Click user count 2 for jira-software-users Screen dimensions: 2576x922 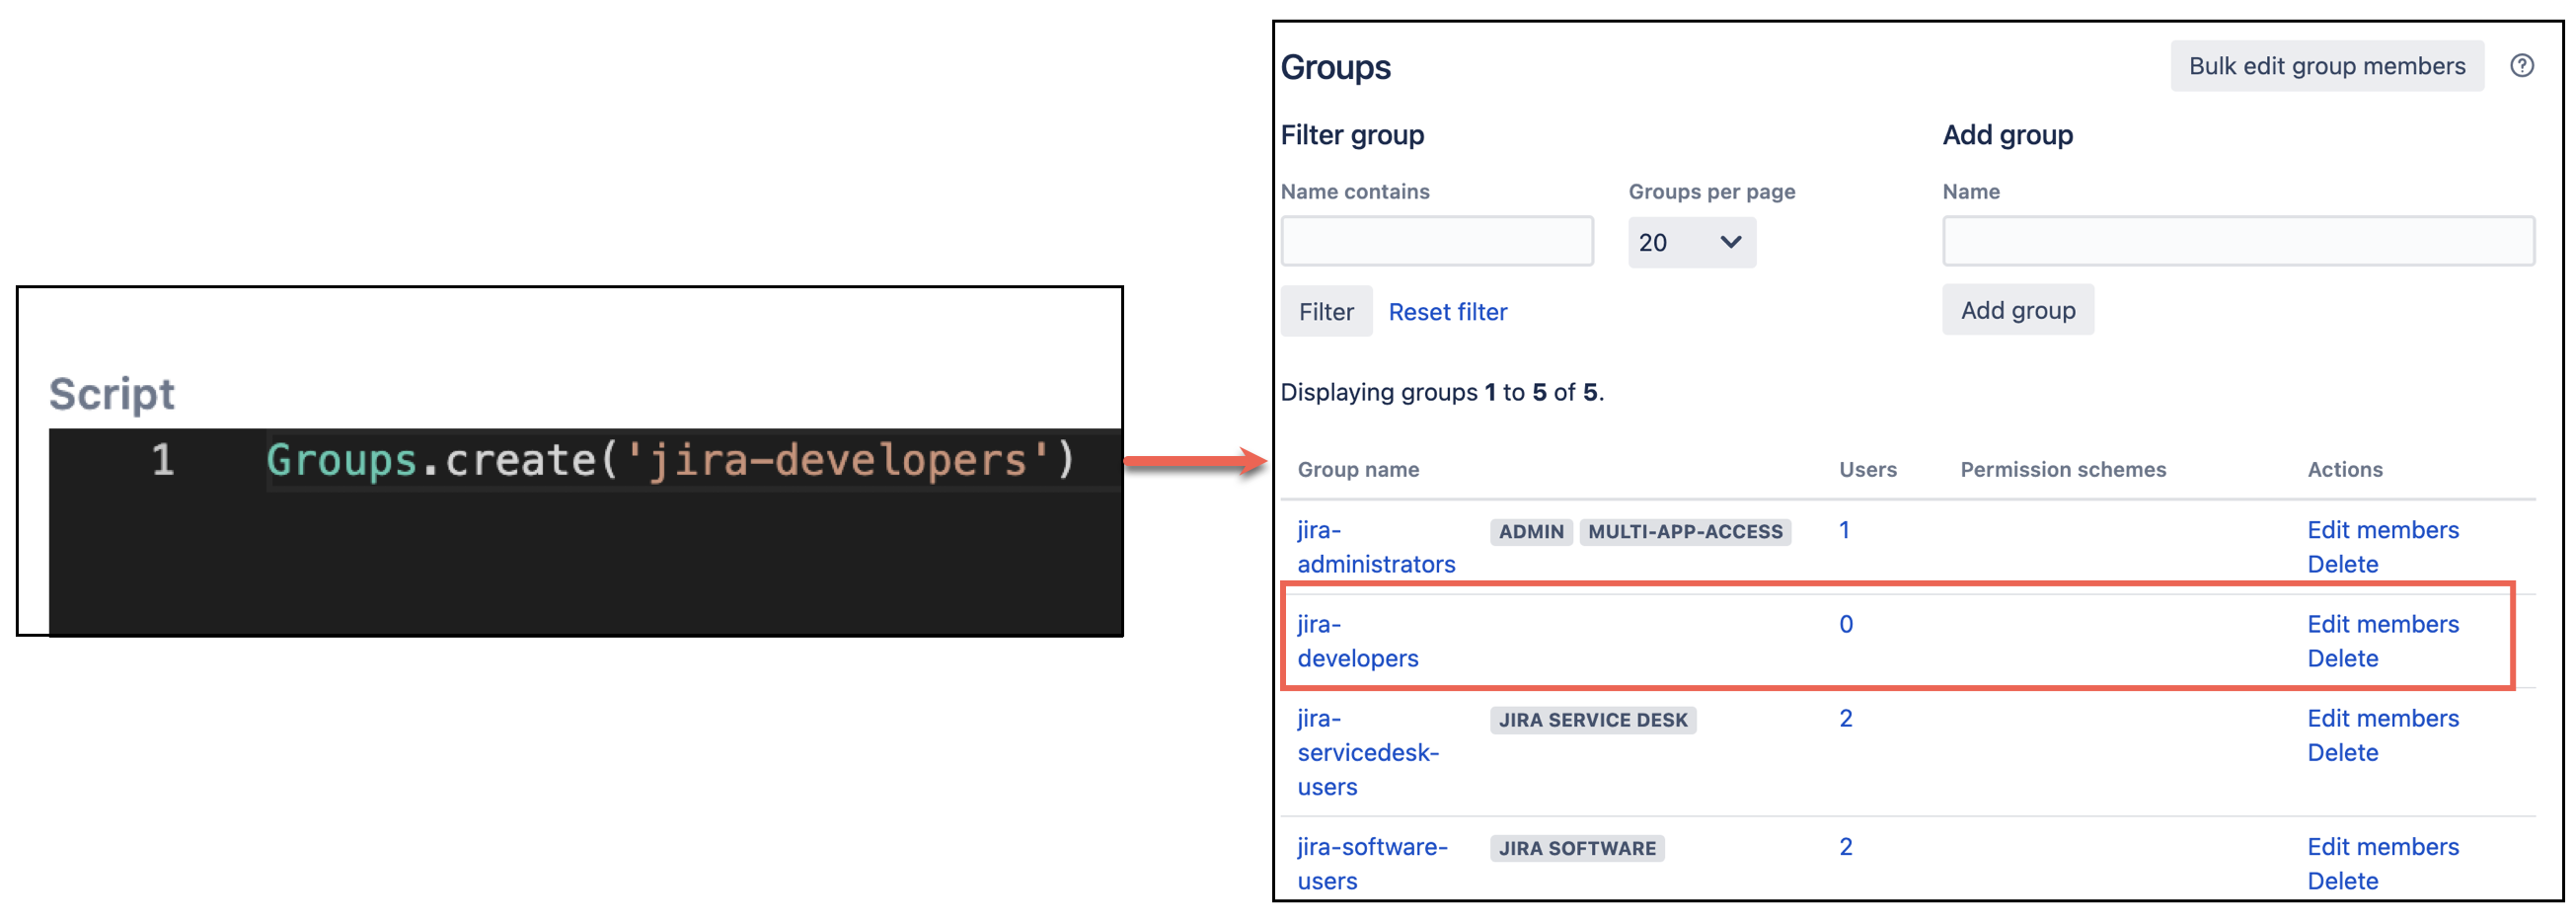point(1845,846)
